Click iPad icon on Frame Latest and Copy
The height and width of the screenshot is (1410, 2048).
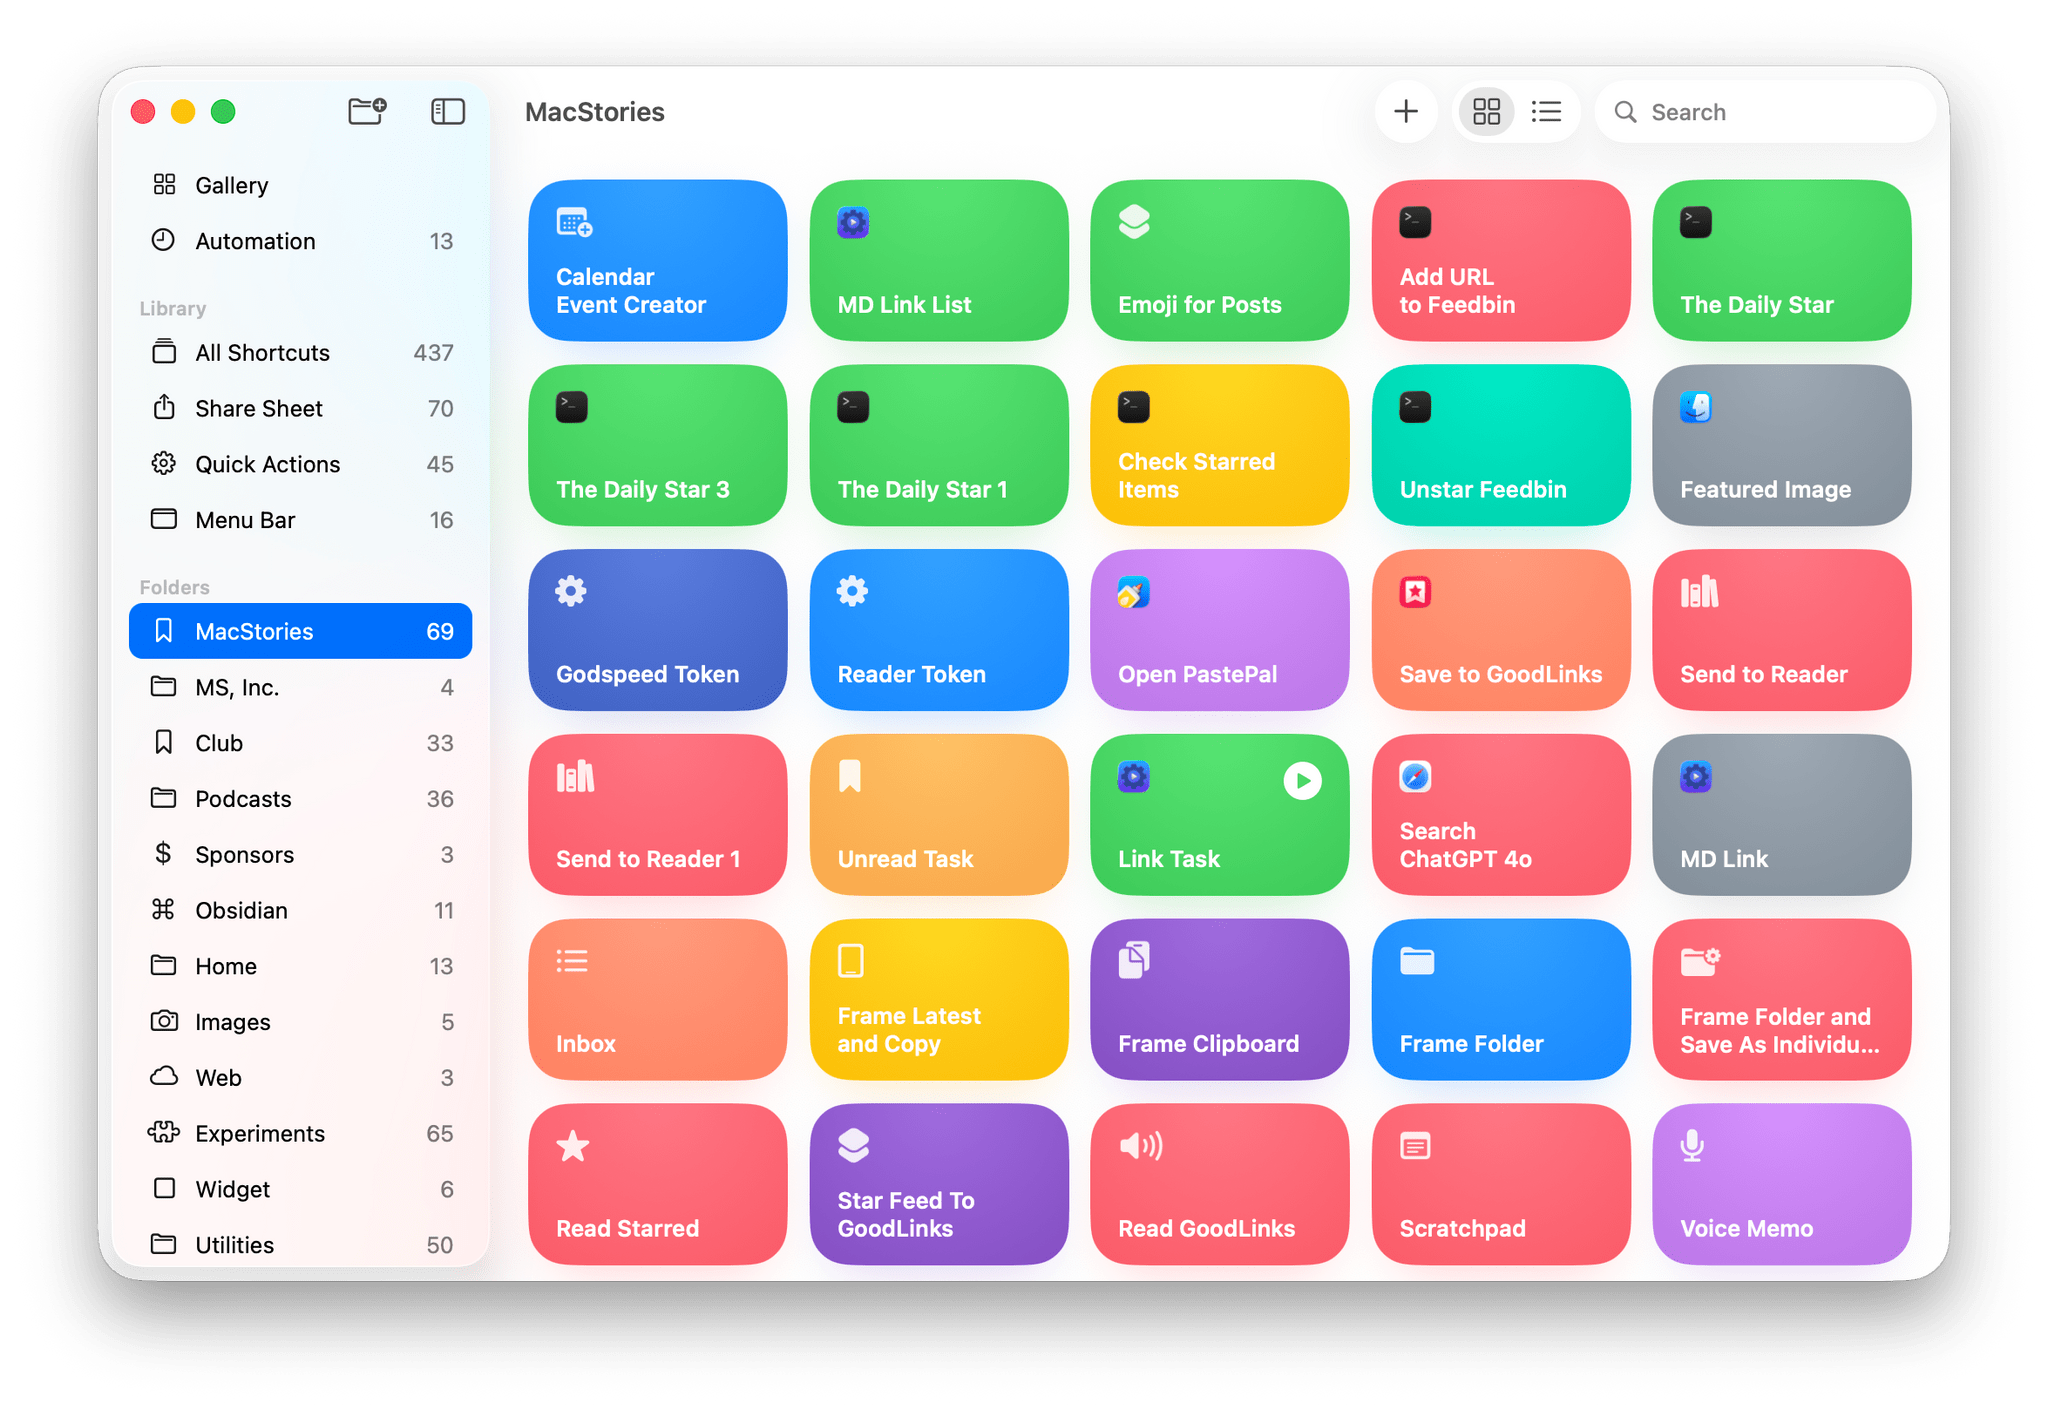click(850, 961)
